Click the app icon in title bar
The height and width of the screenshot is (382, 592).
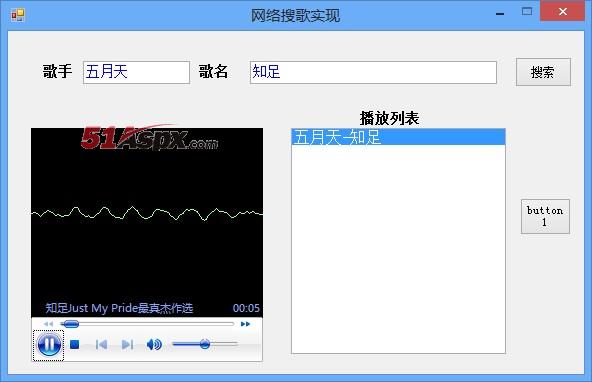(18, 15)
